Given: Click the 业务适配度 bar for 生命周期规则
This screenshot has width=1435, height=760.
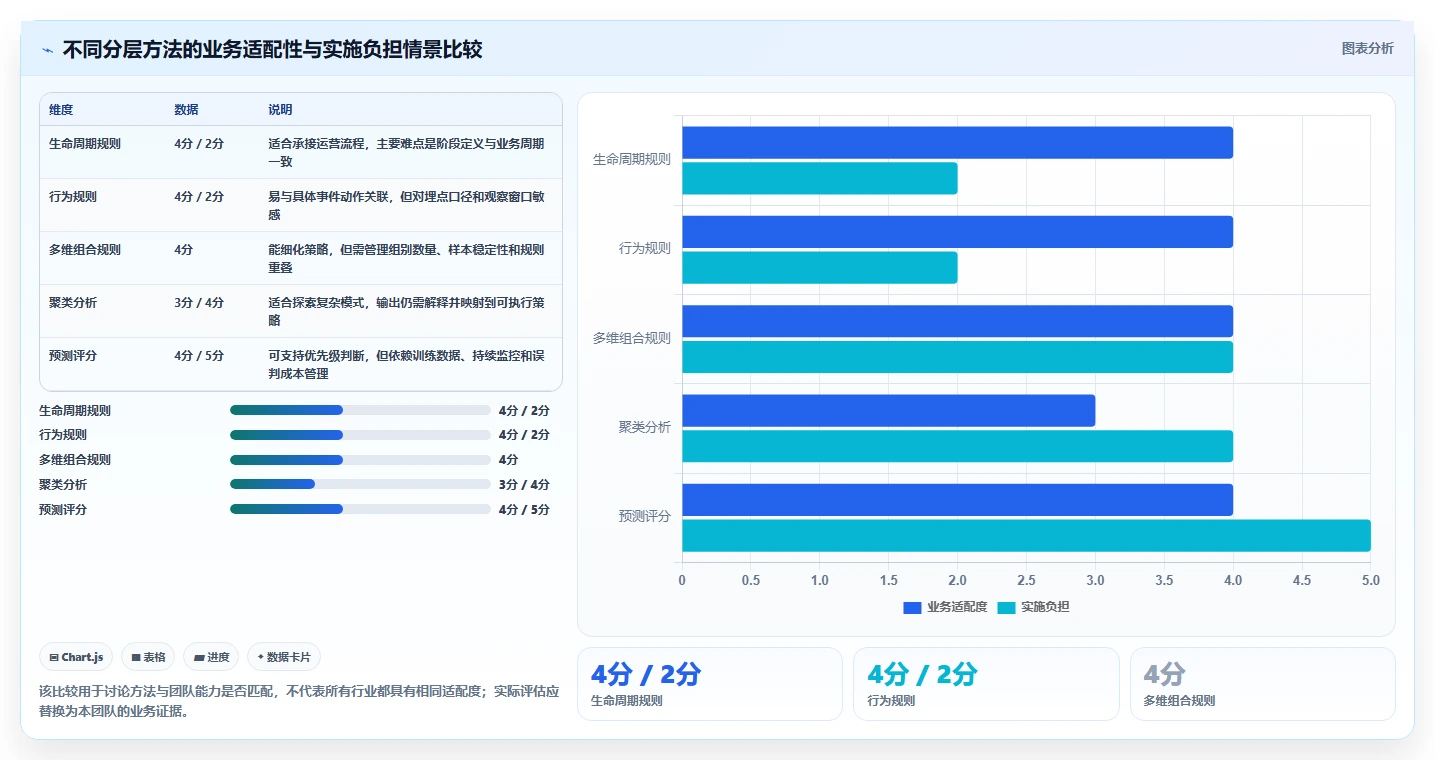Looking at the screenshot, I should tap(957, 143).
